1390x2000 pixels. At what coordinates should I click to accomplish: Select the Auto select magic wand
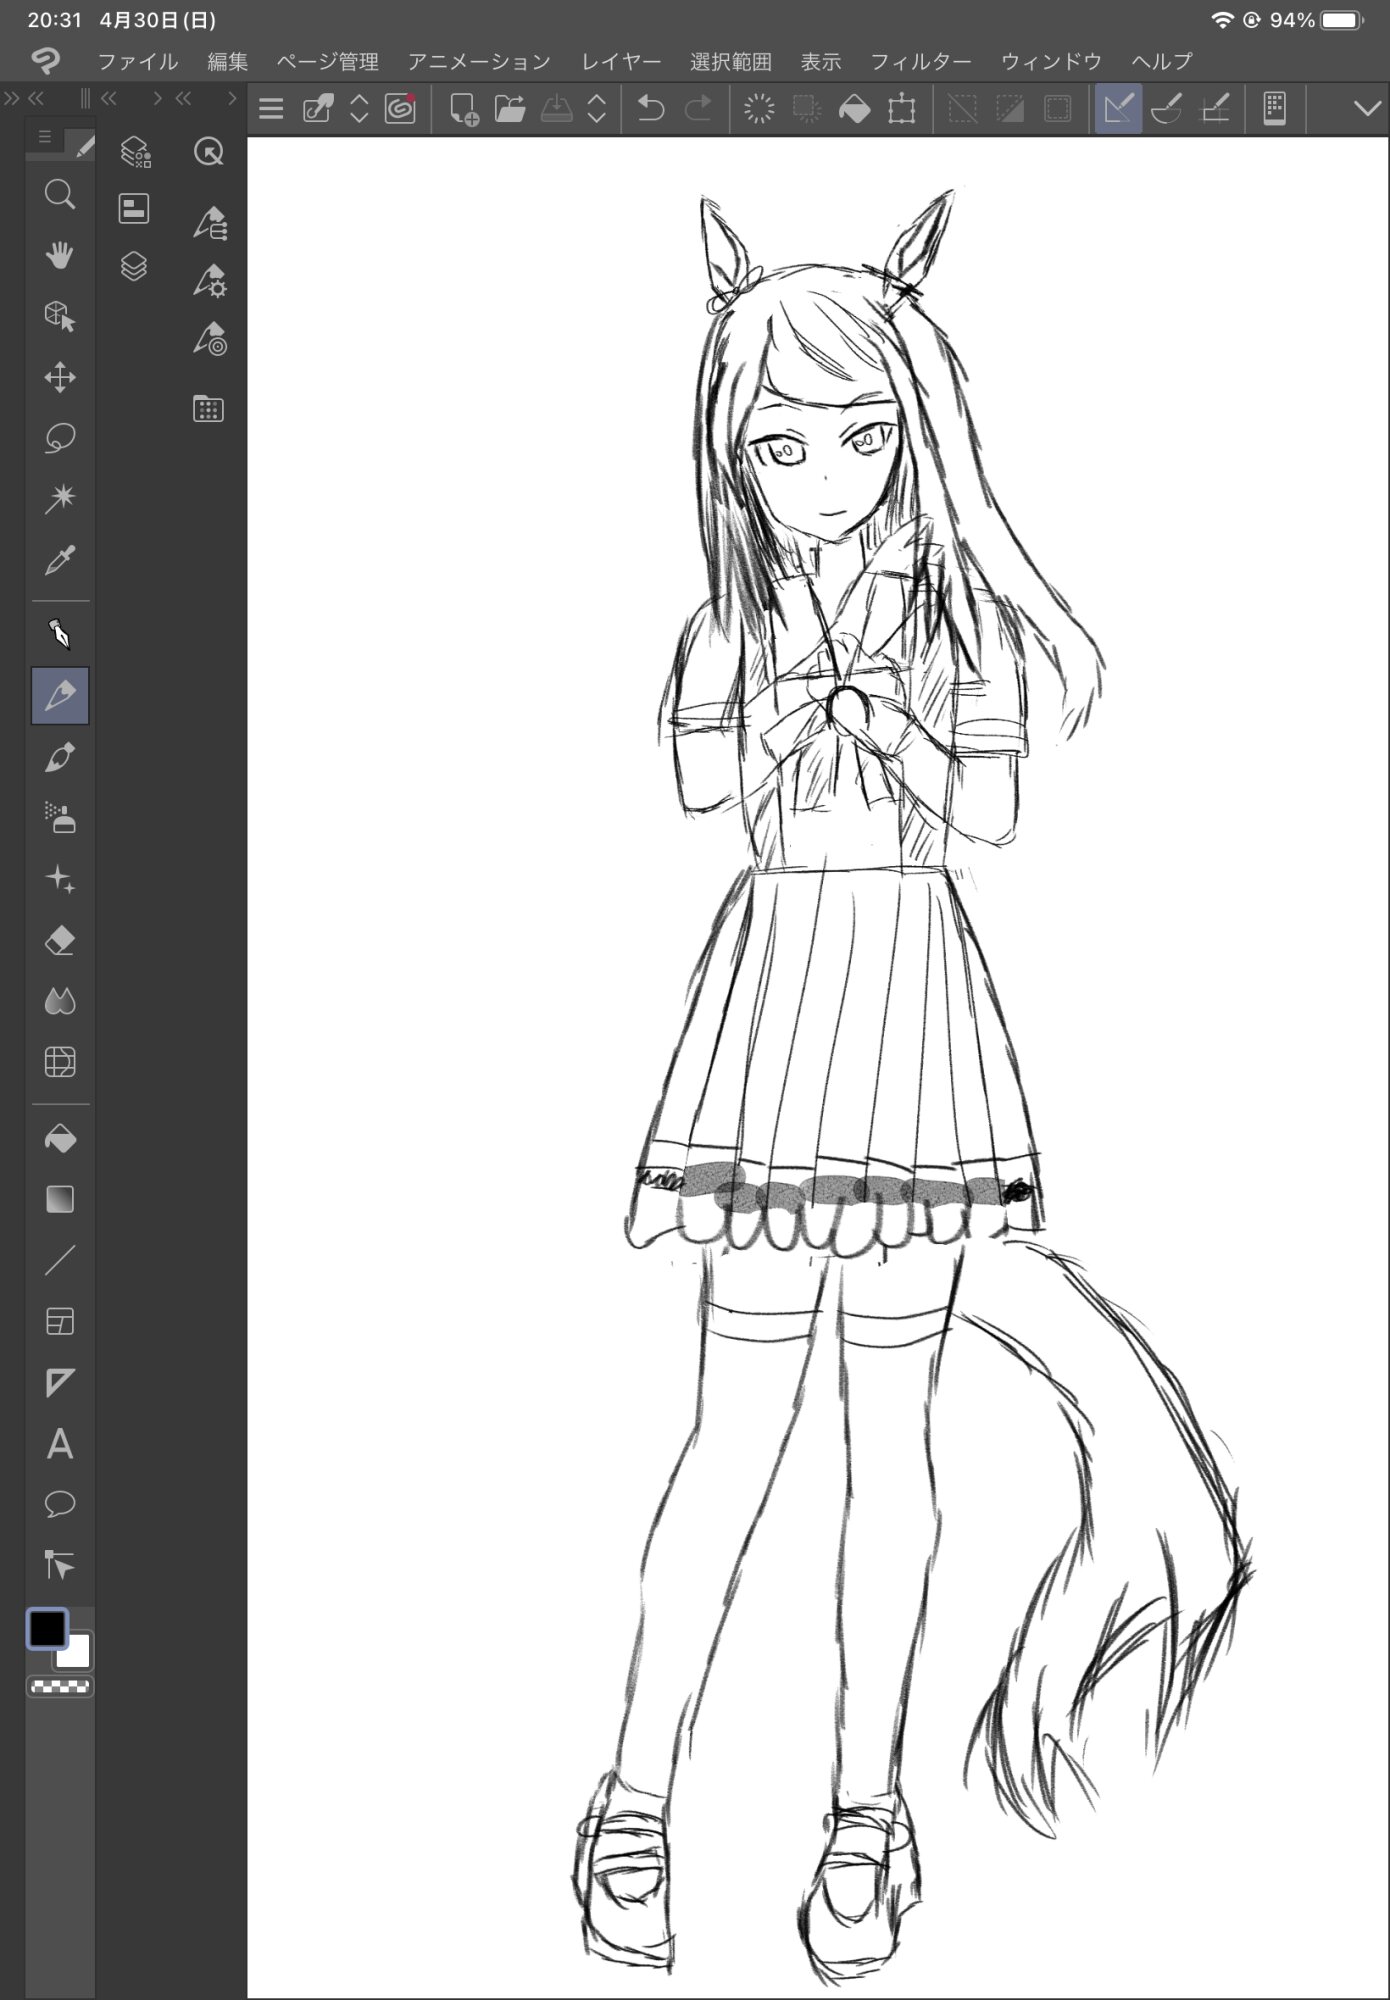pyautogui.click(x=60, y=498)
